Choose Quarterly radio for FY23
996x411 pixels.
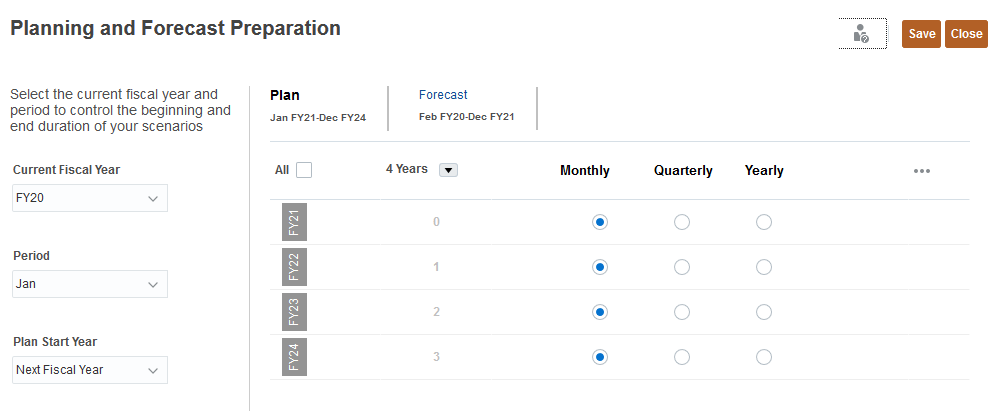(x=682, y=312)
